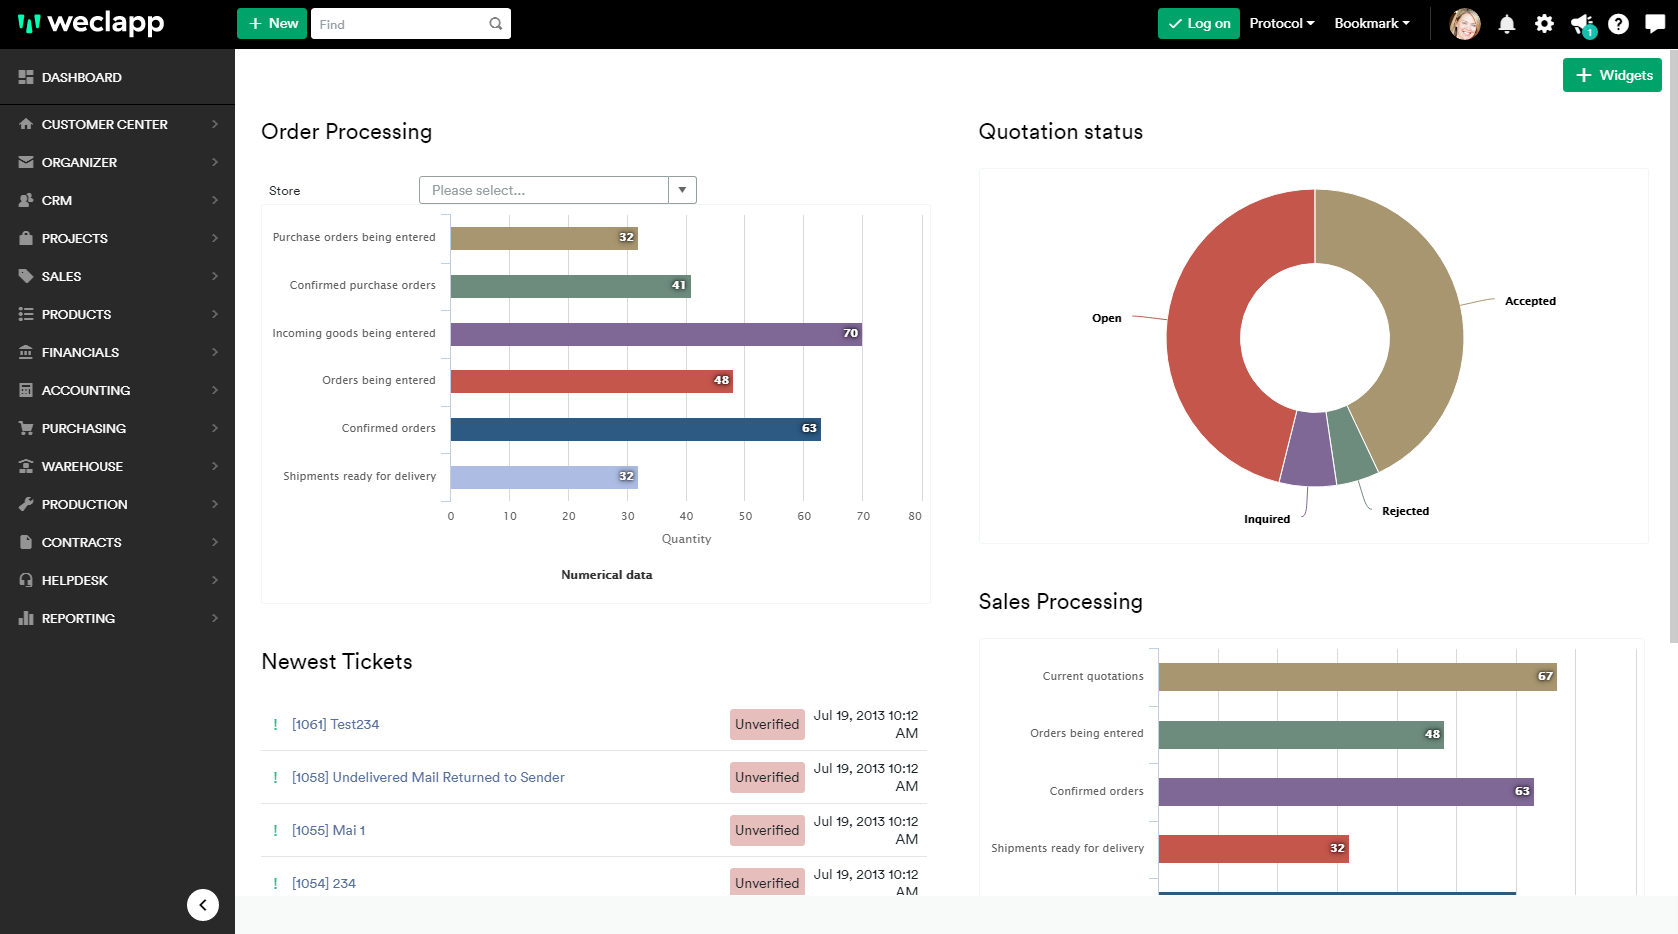
Task: Click the Accepted segment of donut chart
Action: pyautogui.click(x=1420, y=320)
